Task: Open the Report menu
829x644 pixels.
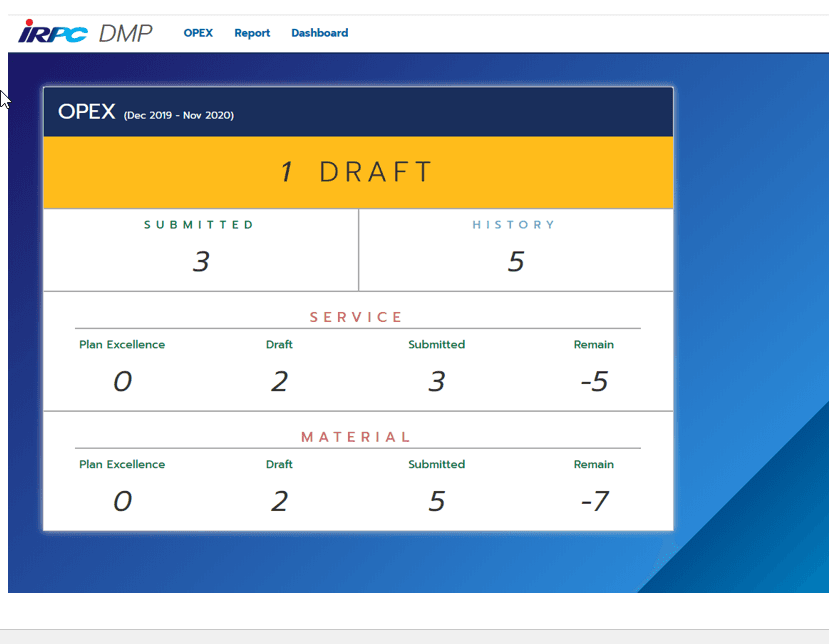Action: coord(252,33)
